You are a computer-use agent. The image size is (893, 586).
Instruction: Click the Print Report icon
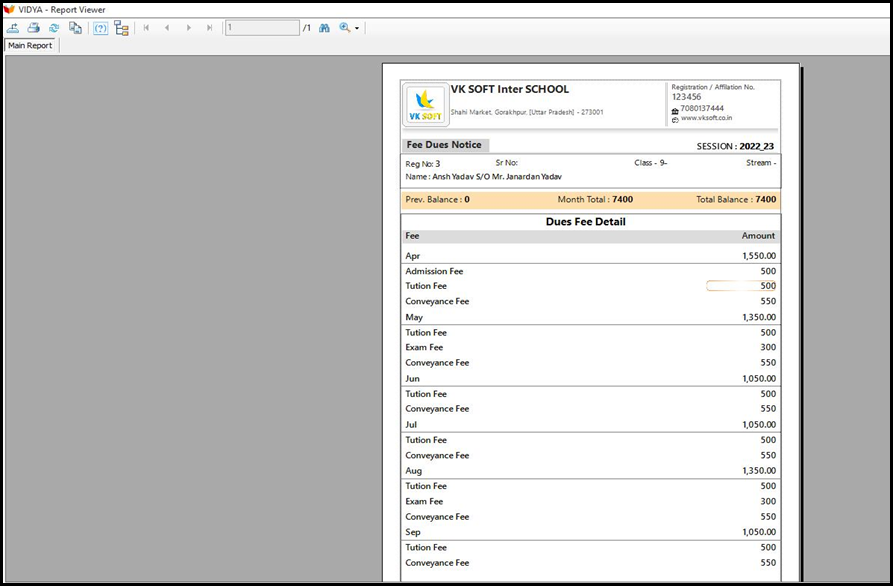pyautogui.click(x=34, y=27)
